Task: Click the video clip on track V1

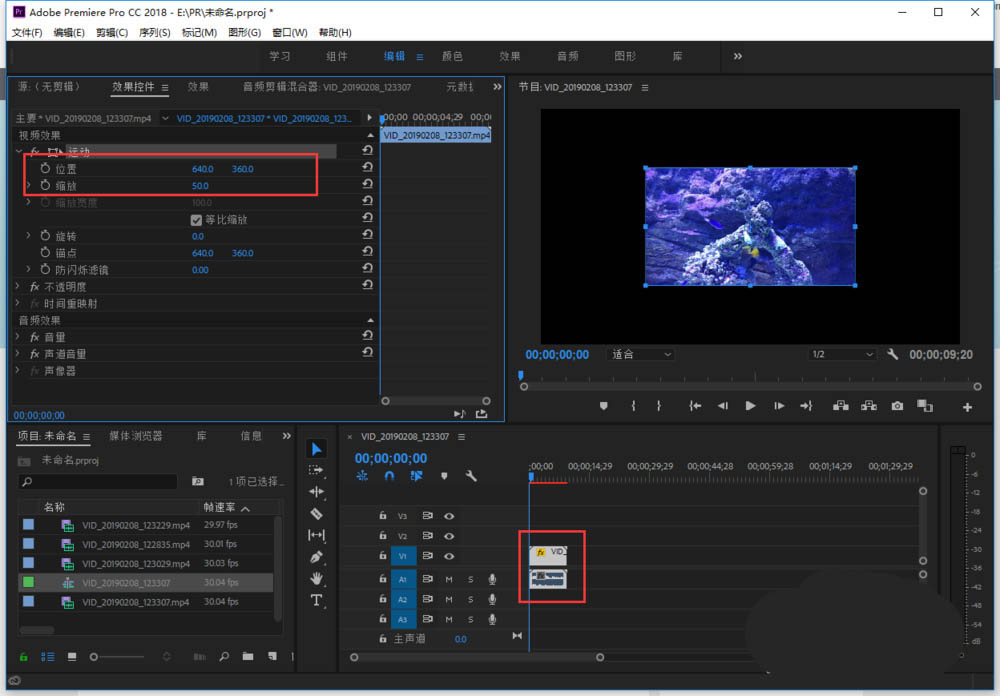Action: point(548,555)
